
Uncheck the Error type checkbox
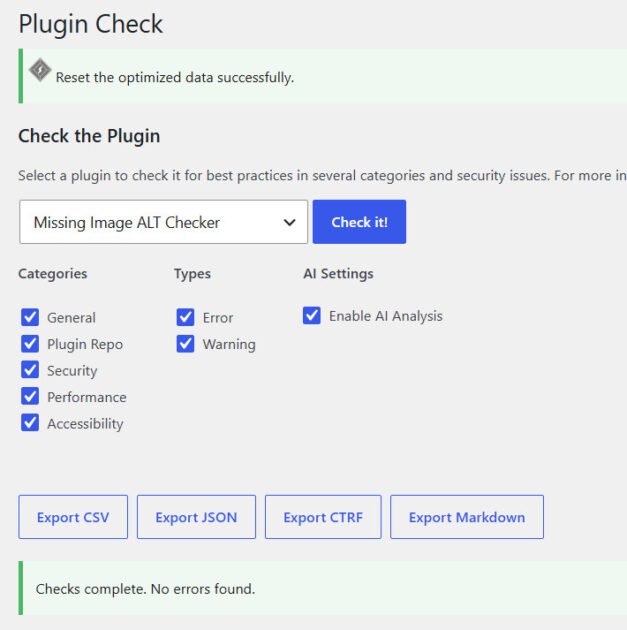185,317
